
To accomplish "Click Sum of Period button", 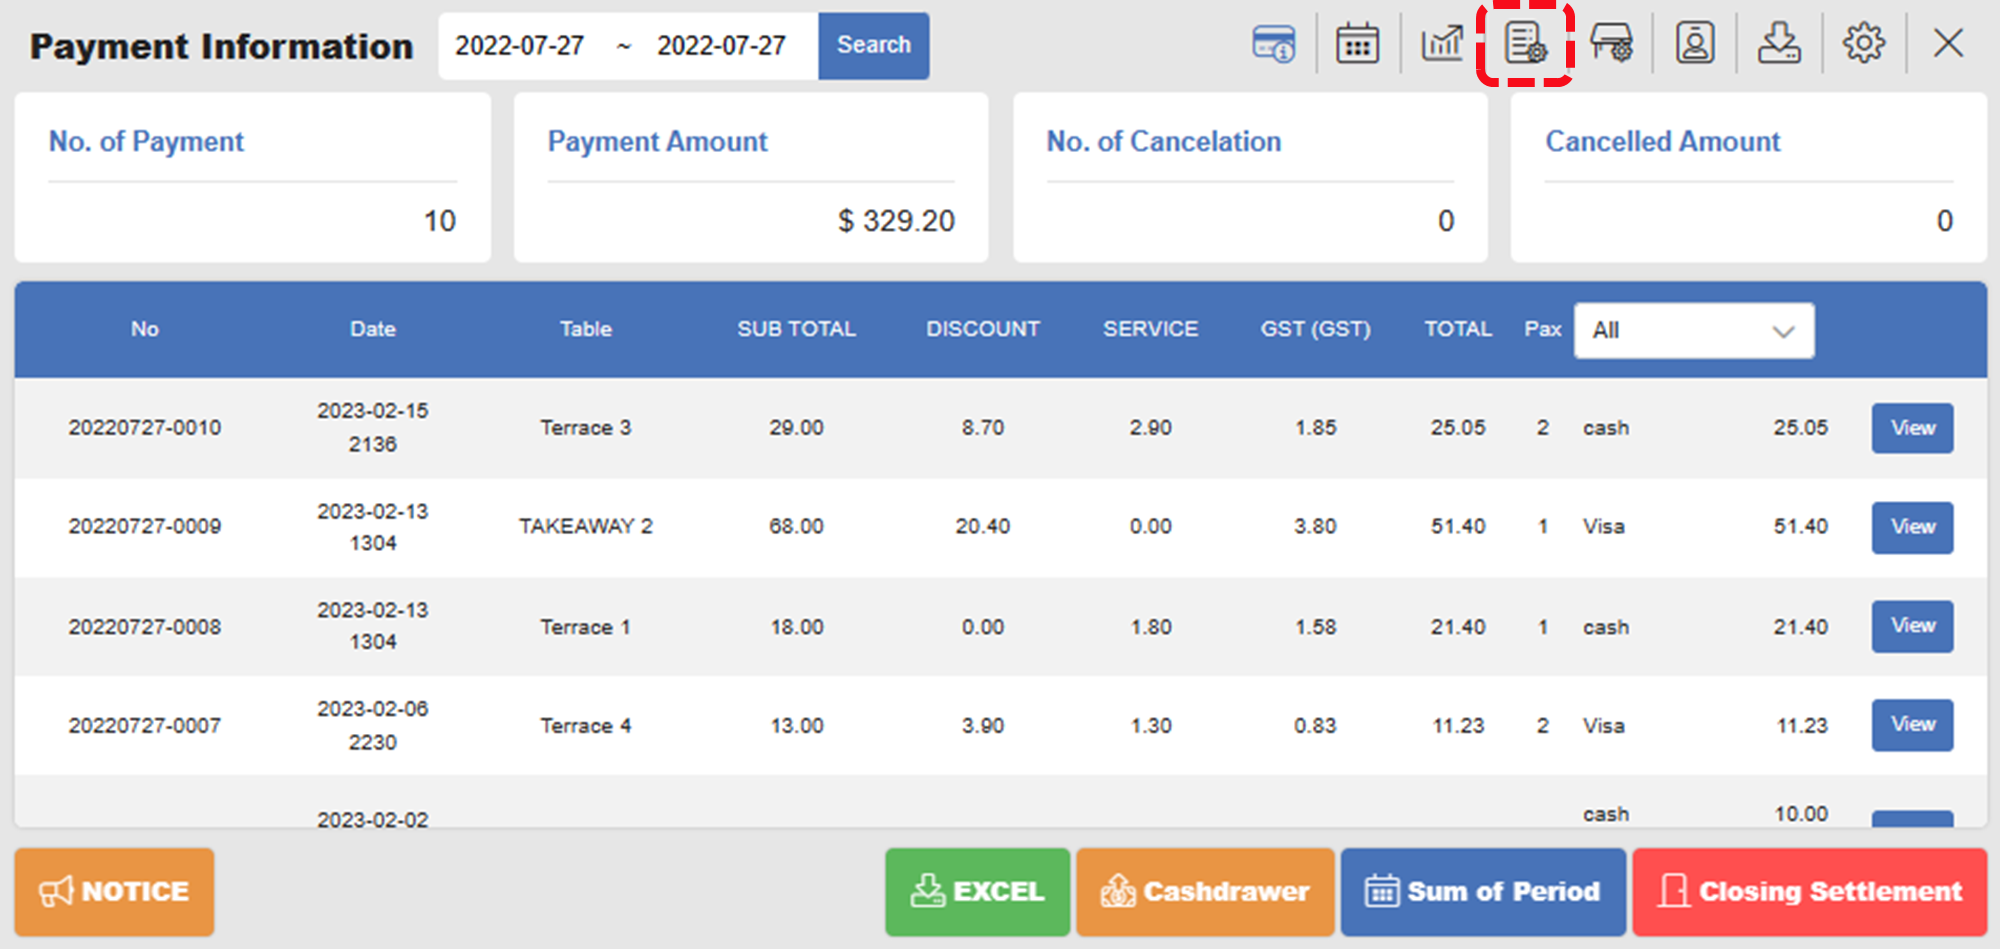I will coord(1483,891).
